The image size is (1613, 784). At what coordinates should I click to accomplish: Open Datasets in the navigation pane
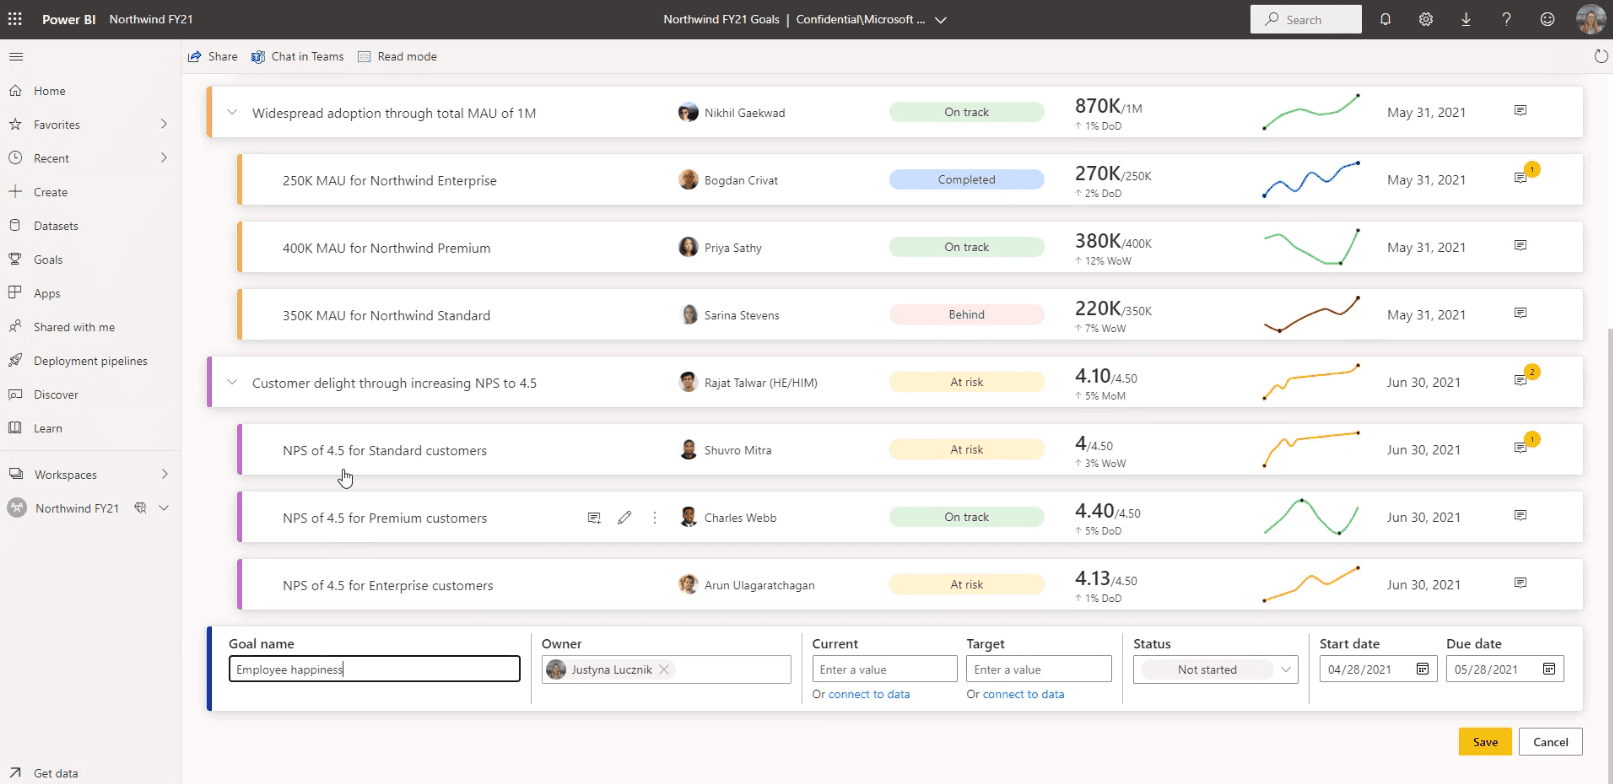click(x=56, y=226)
